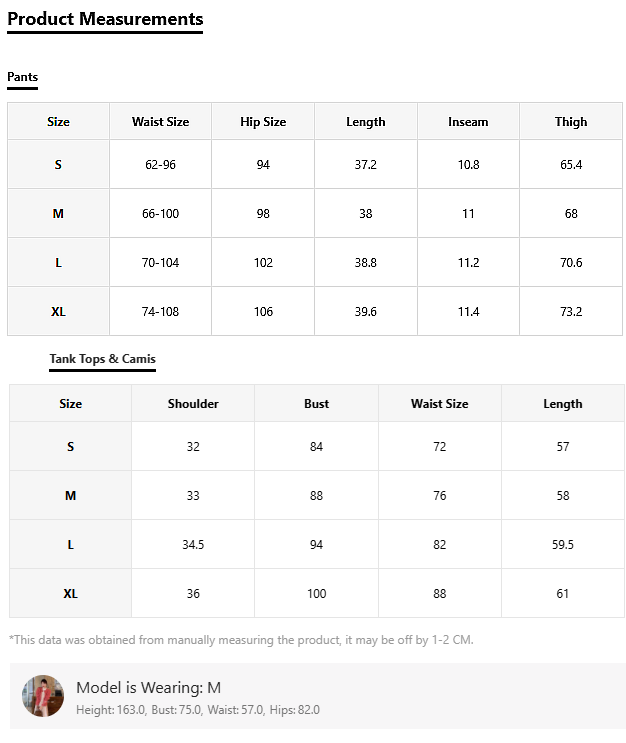Click the model avatar thumbnail
Viewport: 626px width, 743px height.
[x=43, y=696]
